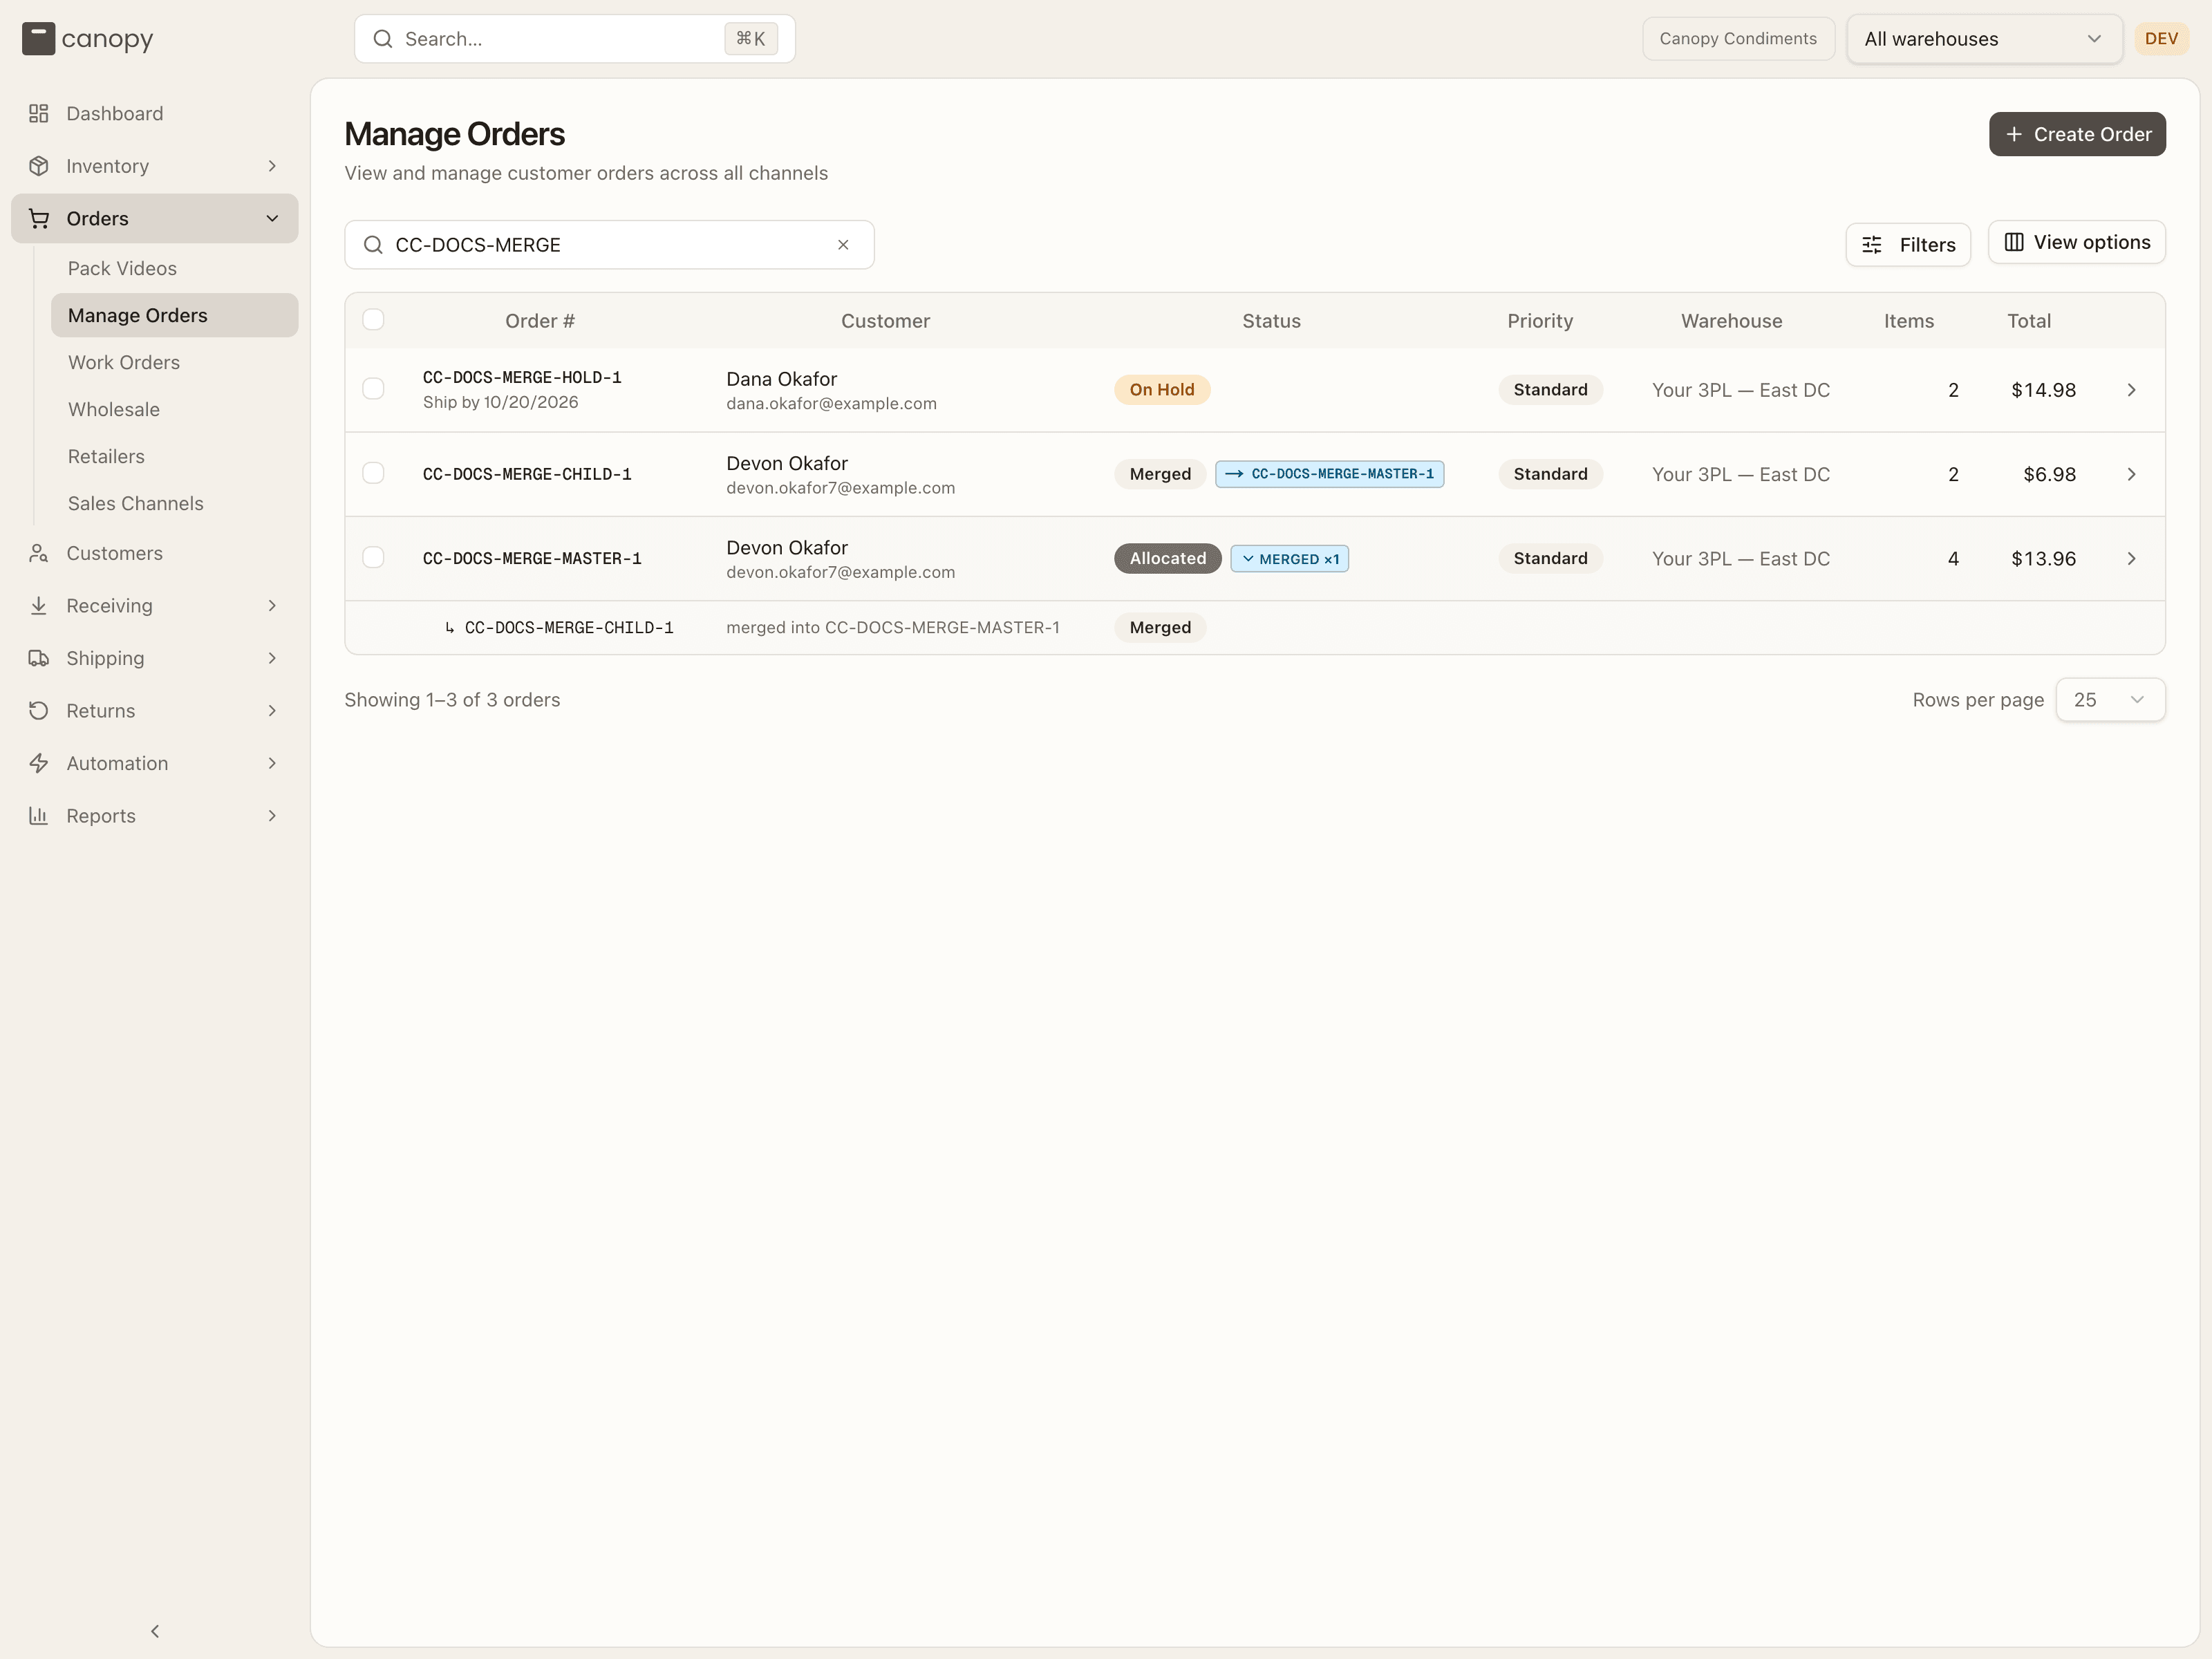Check the CC-DOCS-MERGE-MASTER-1 order checkbox
Viewport: 2212px width, 1659px height.
pos(373,557)
